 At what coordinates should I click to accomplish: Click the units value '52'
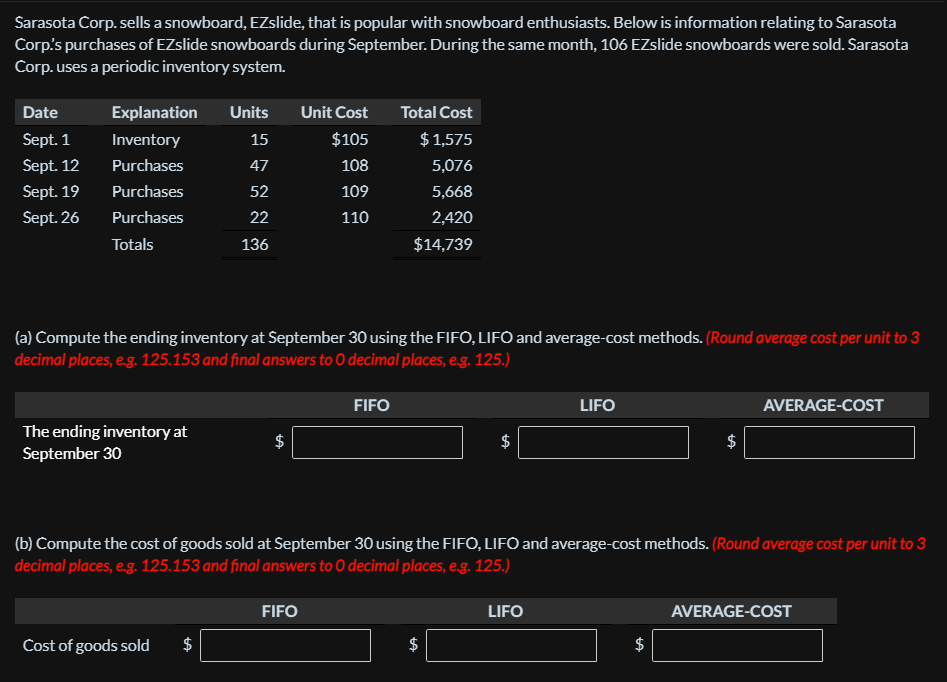coord(259,191)
